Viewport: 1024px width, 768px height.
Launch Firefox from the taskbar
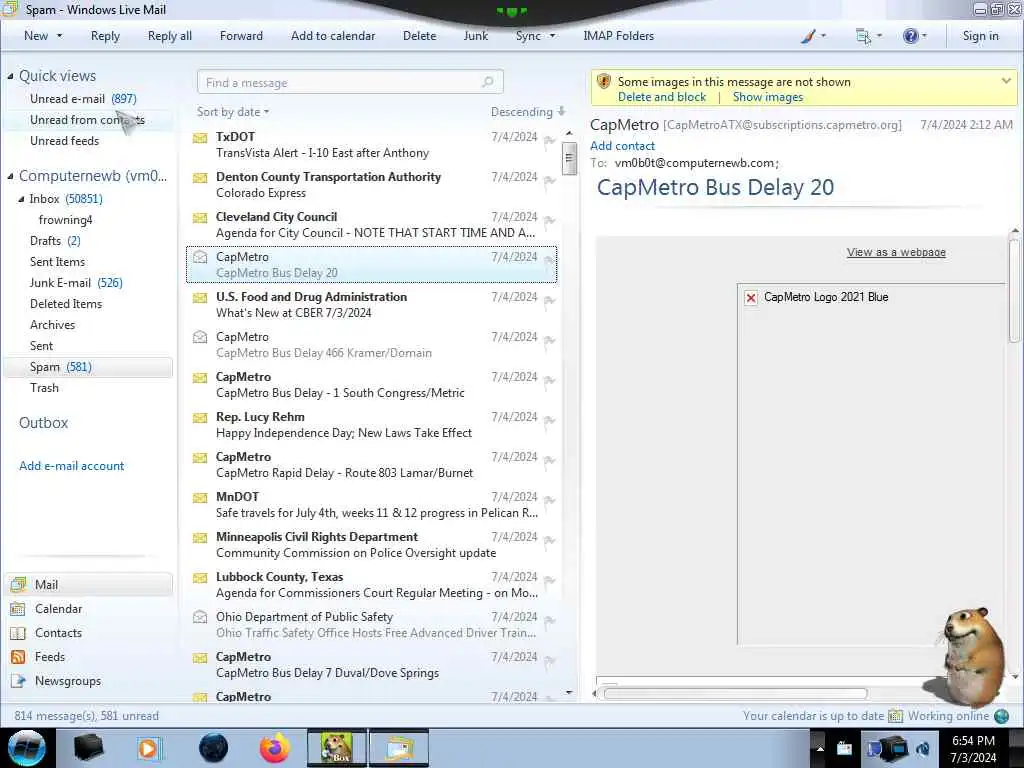coord(275,748)
